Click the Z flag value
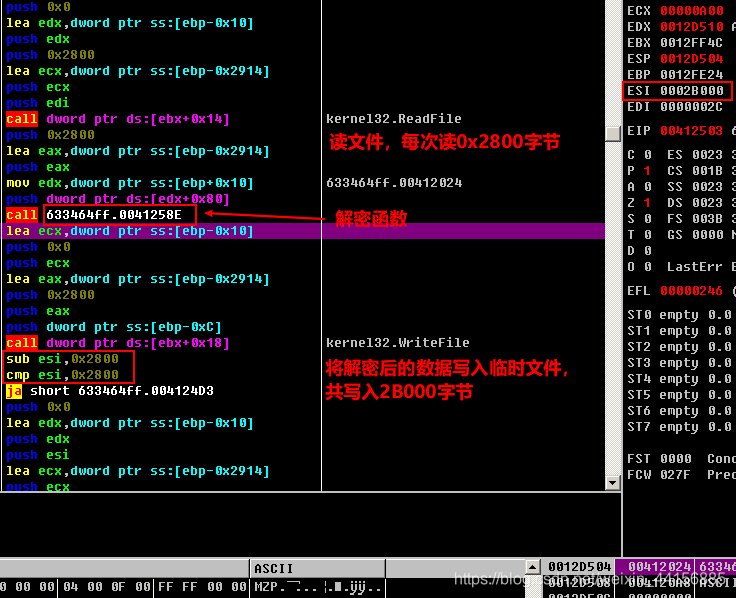This screenshot has height=598, width=736. (x=648, y=202)
